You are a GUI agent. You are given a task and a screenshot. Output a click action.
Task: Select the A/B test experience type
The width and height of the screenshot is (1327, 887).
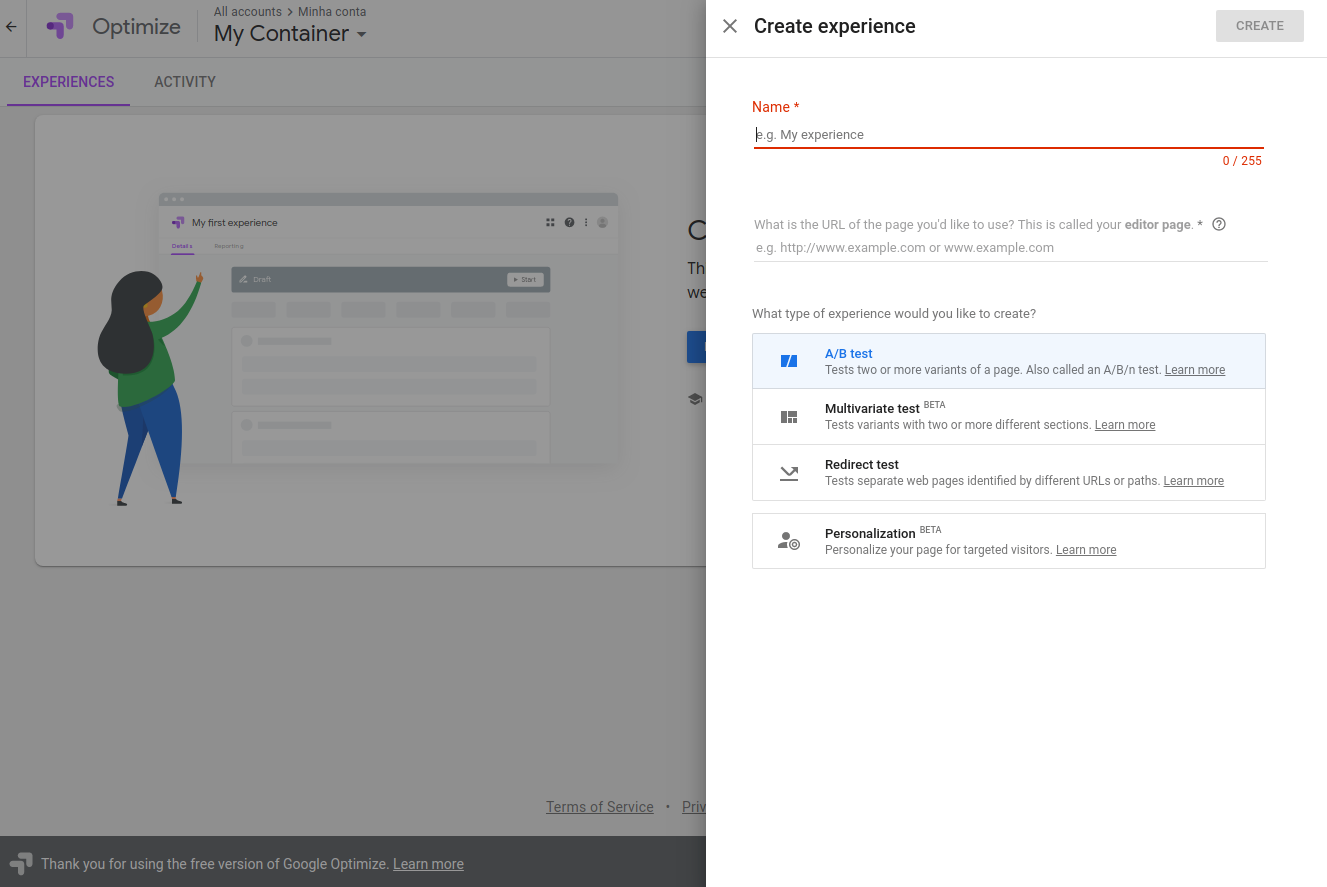1009,361
